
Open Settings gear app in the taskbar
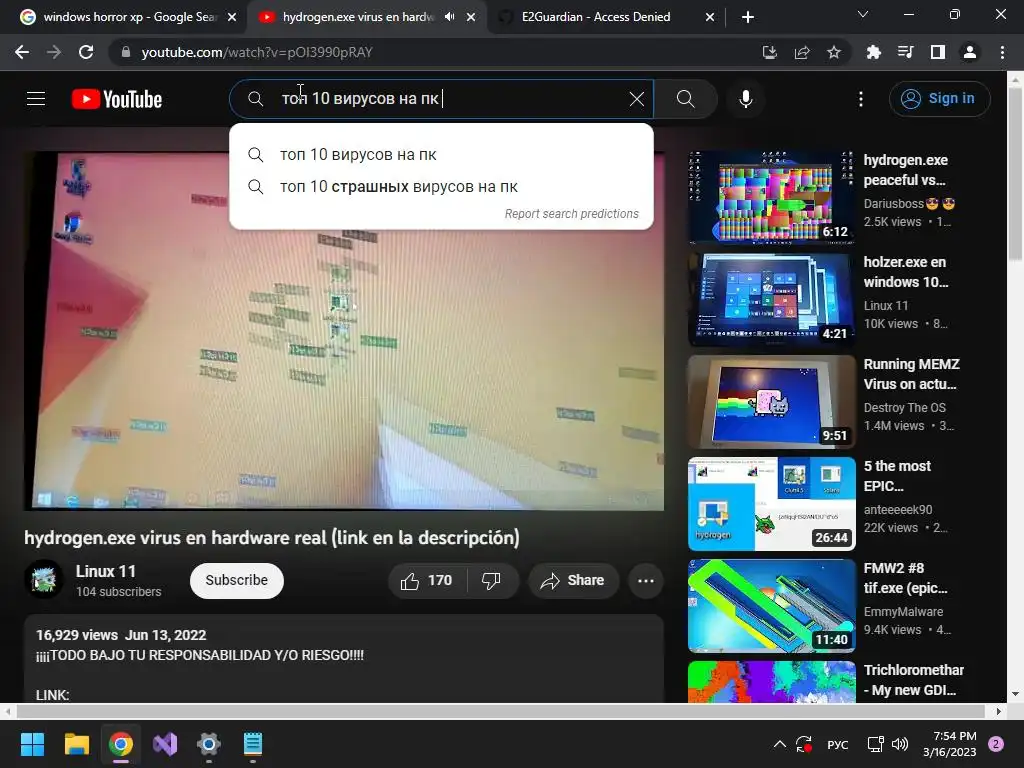coord(208,744)
